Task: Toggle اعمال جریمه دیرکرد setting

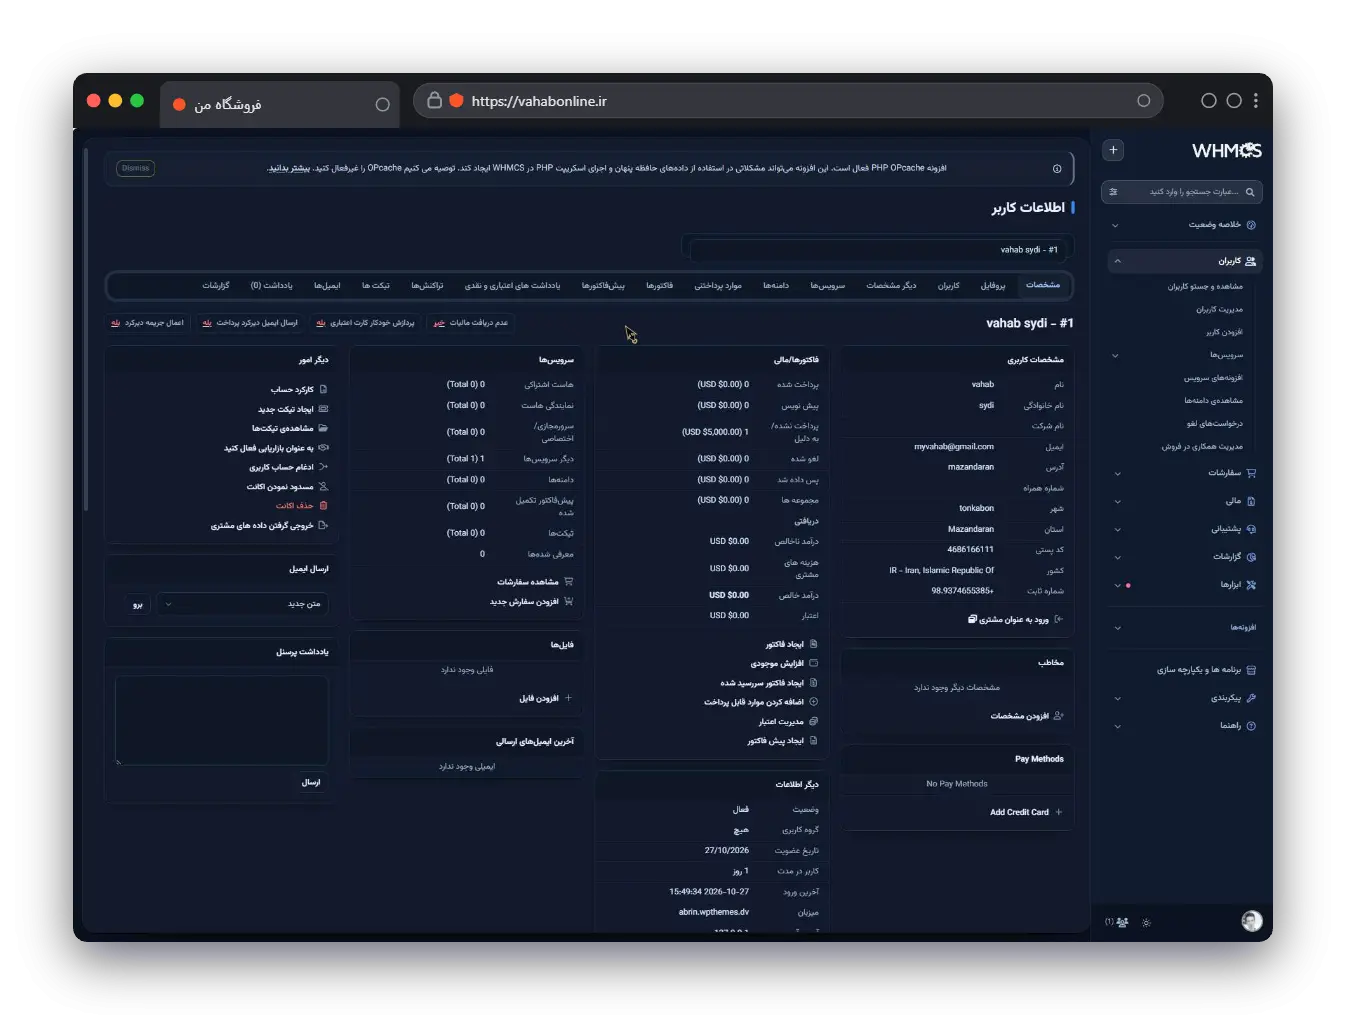Action: click(x=147, y=323)
